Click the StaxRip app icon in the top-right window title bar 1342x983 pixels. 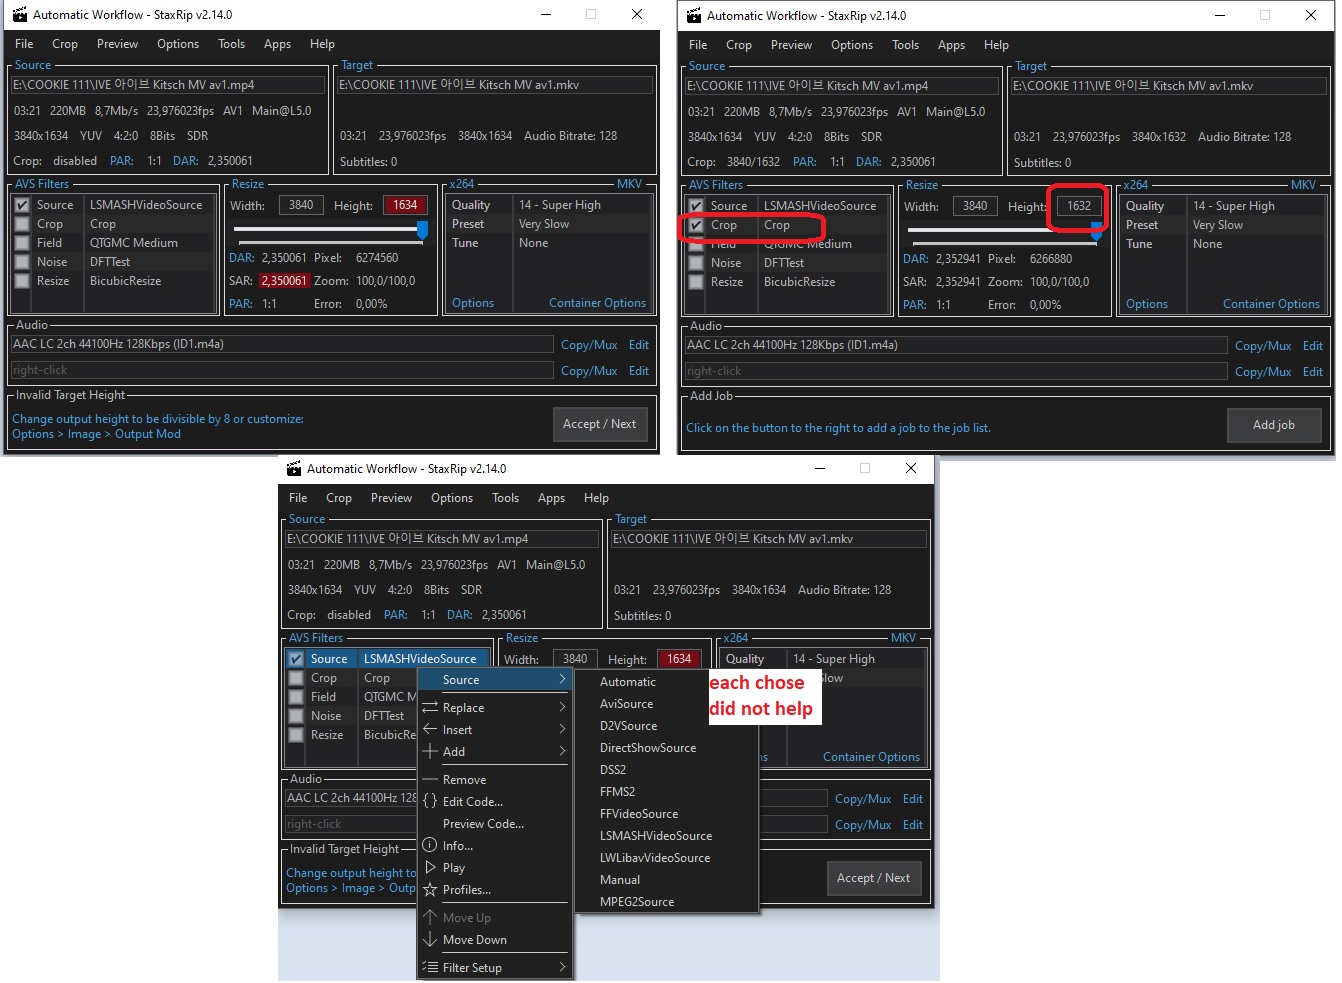pyautogui.click(x=694, y=15)
